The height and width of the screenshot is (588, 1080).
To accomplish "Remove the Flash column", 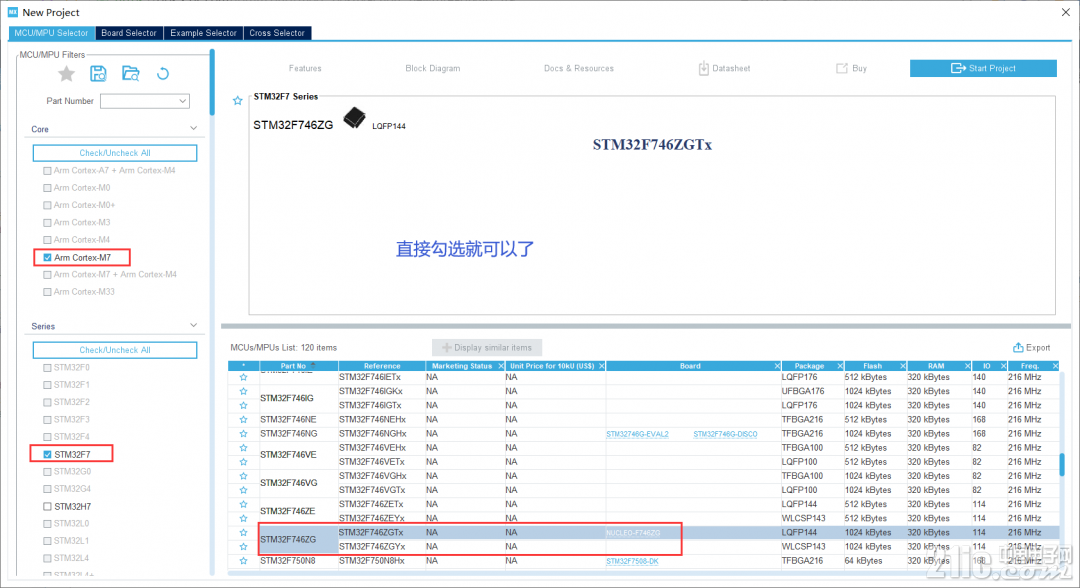I will 902,366.
